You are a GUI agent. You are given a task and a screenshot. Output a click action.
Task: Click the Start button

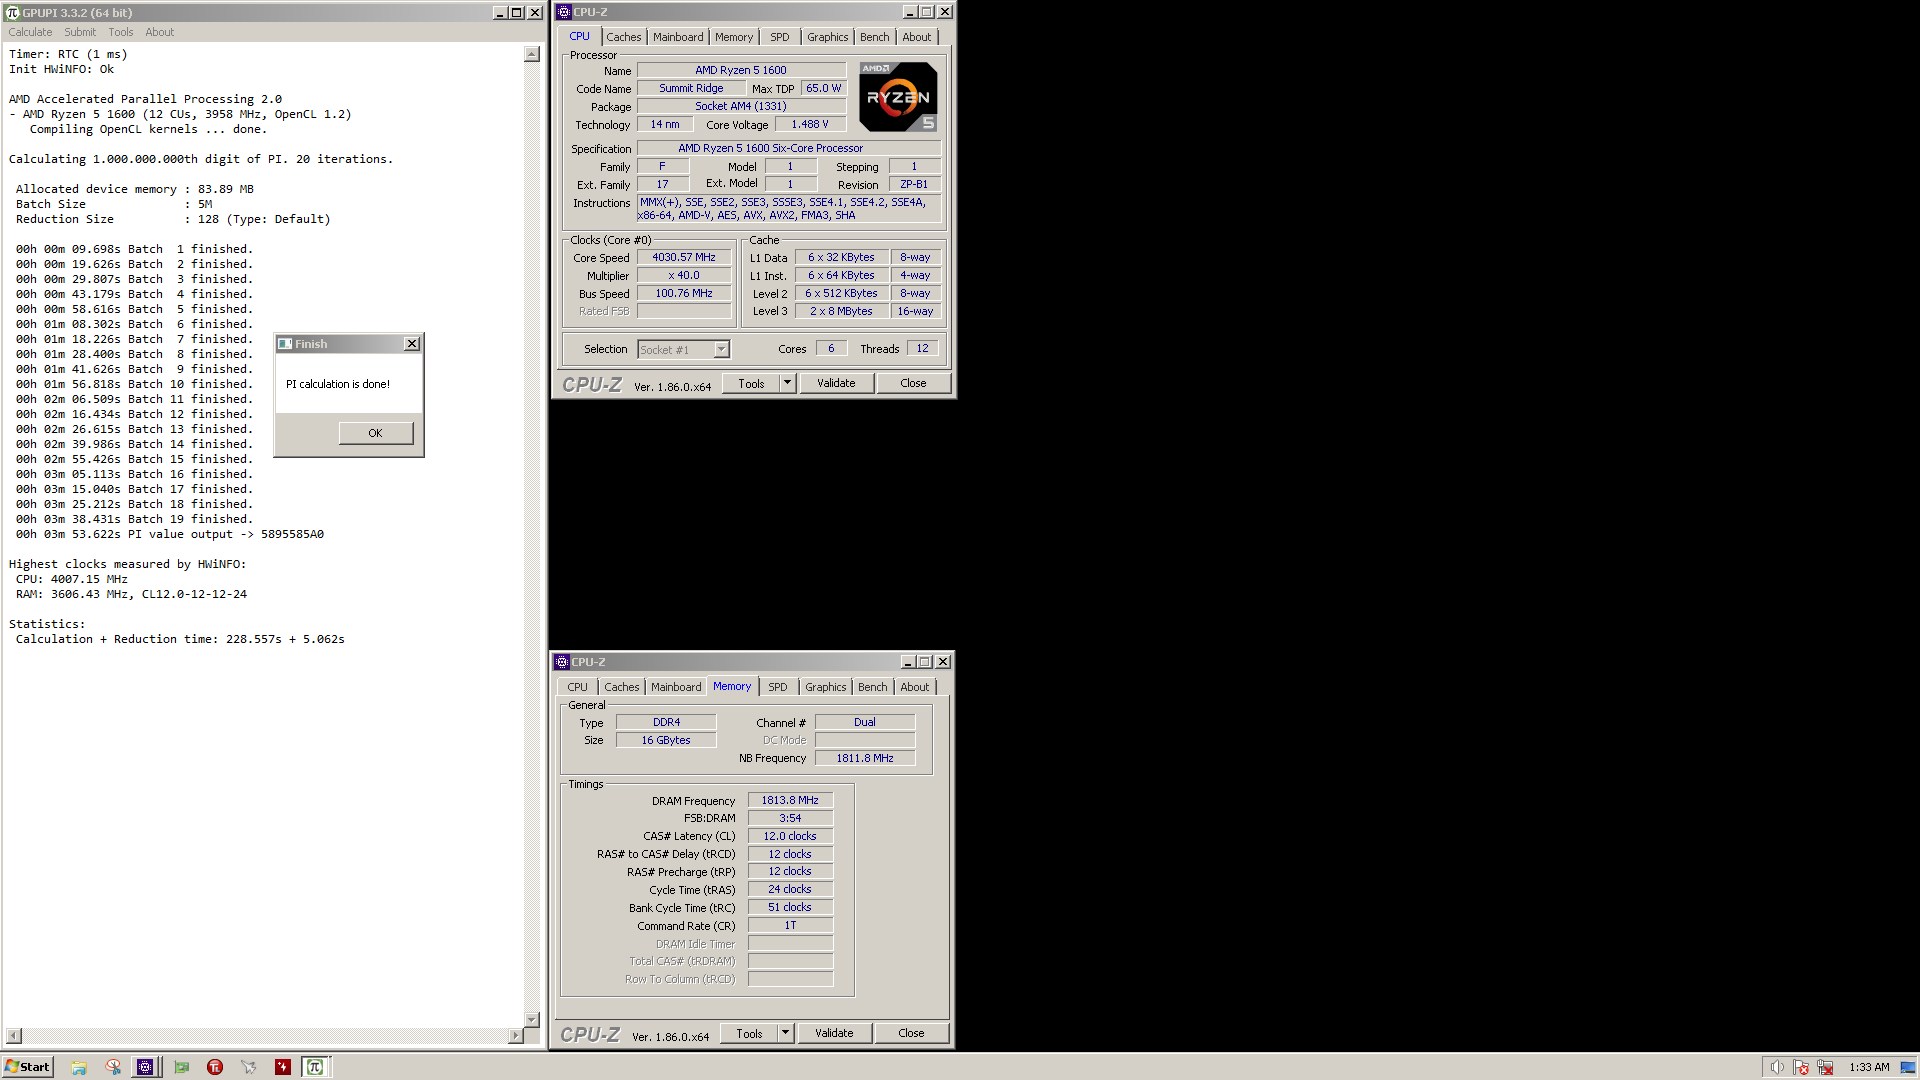click(x=28, y=1067)
